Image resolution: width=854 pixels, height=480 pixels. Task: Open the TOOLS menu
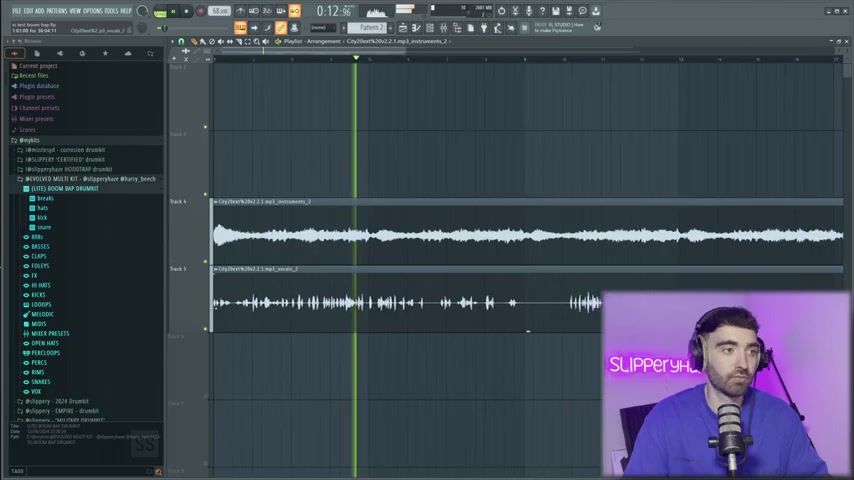click(111, 11)
